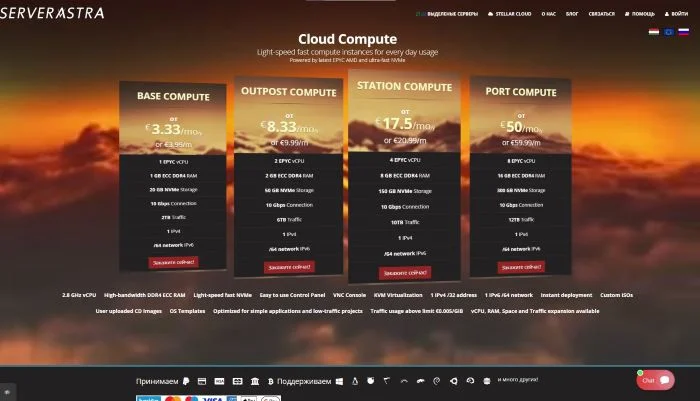Viewport: 700px width, 401px height.
Task: Click the PORT COMPUTE heading
Action: point(521,92)
